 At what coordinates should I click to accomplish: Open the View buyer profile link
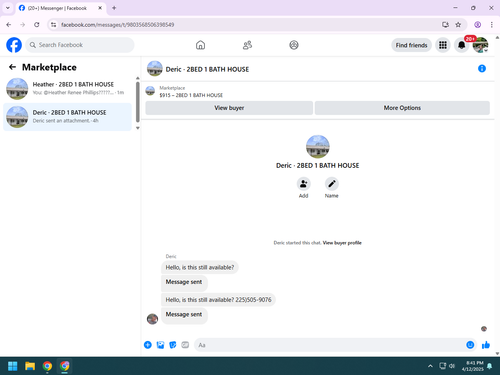tap(342, 243)
